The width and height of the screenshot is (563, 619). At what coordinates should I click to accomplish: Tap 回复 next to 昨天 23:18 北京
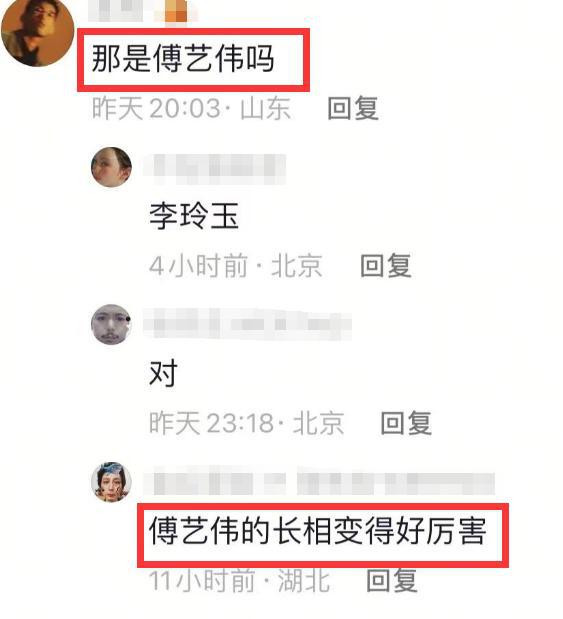coord(406,423)
